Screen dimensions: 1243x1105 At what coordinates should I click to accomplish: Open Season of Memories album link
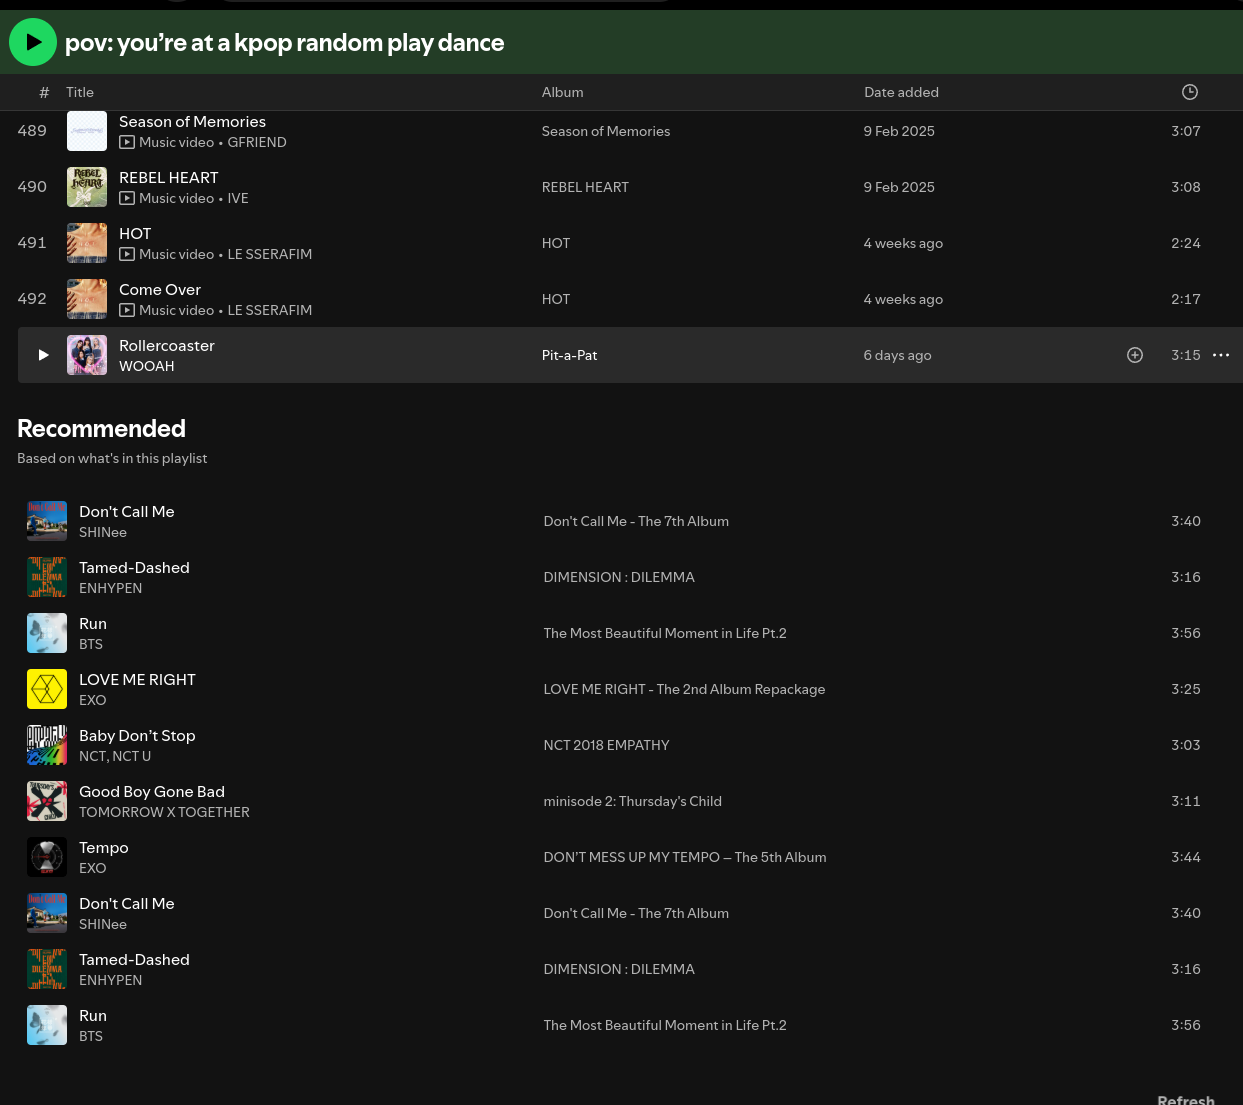[x=606, y=131]
